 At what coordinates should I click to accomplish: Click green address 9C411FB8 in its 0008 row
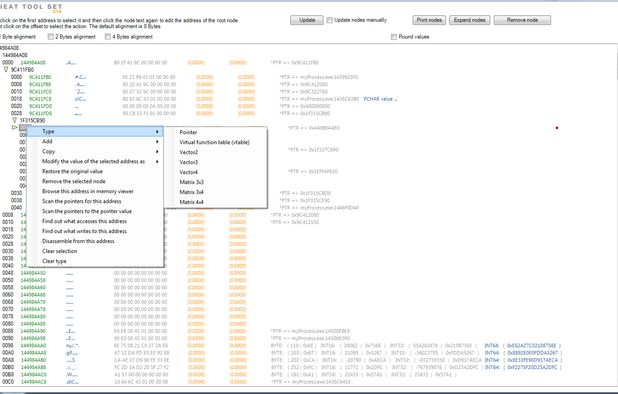tap(40, 84)
